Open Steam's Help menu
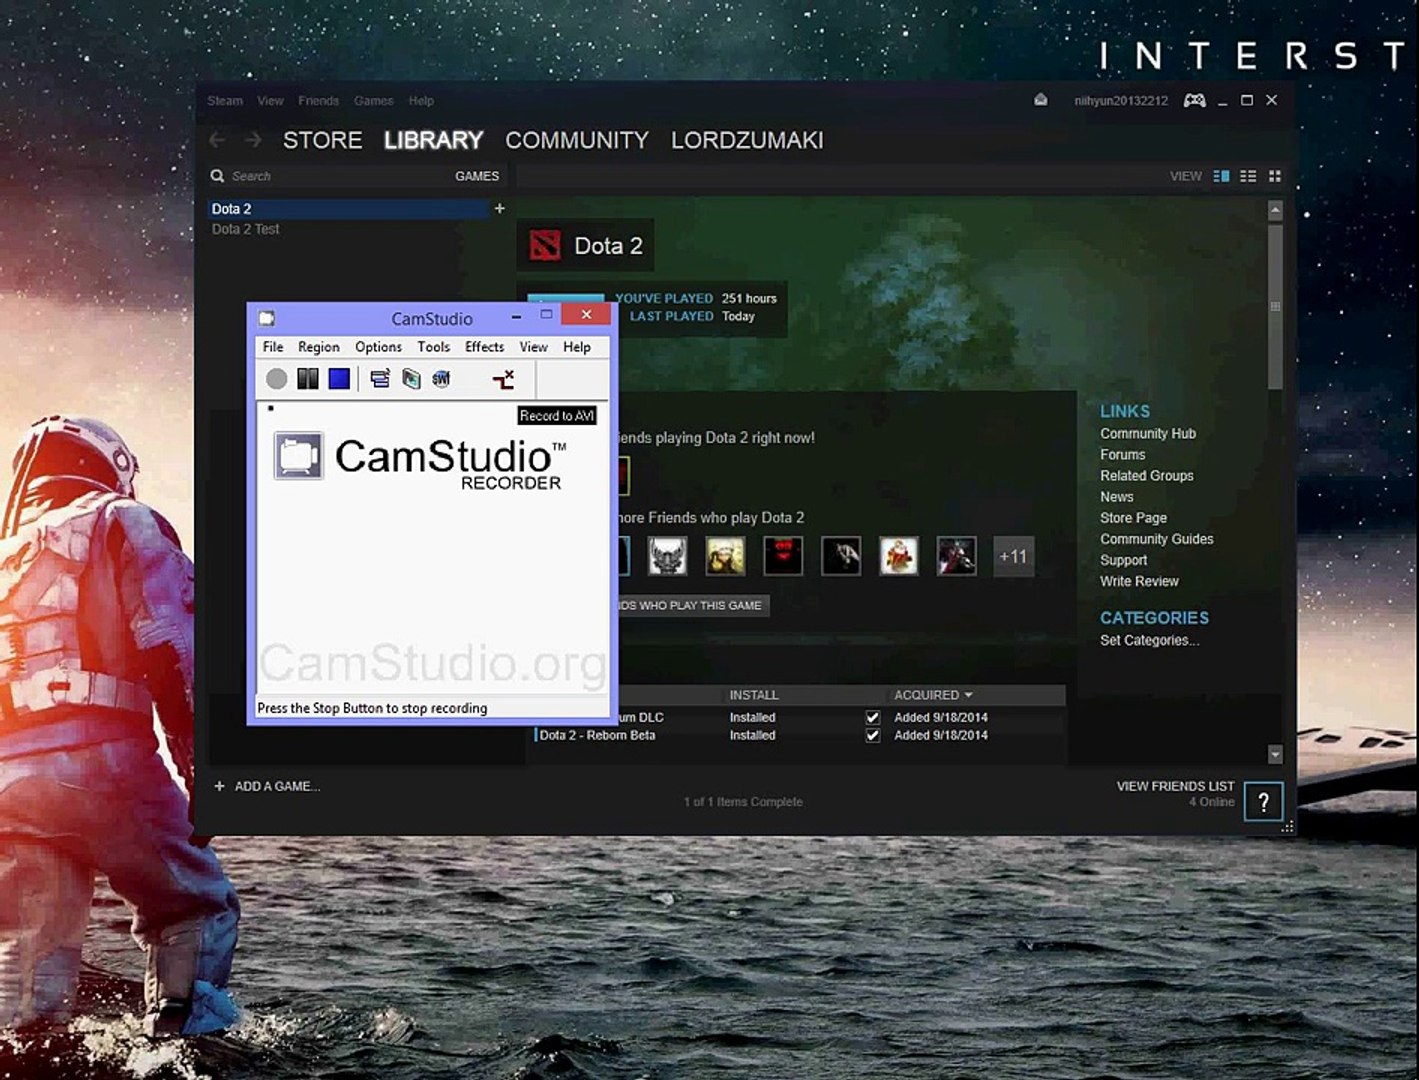1419x1080 pixels. (421, 101)
